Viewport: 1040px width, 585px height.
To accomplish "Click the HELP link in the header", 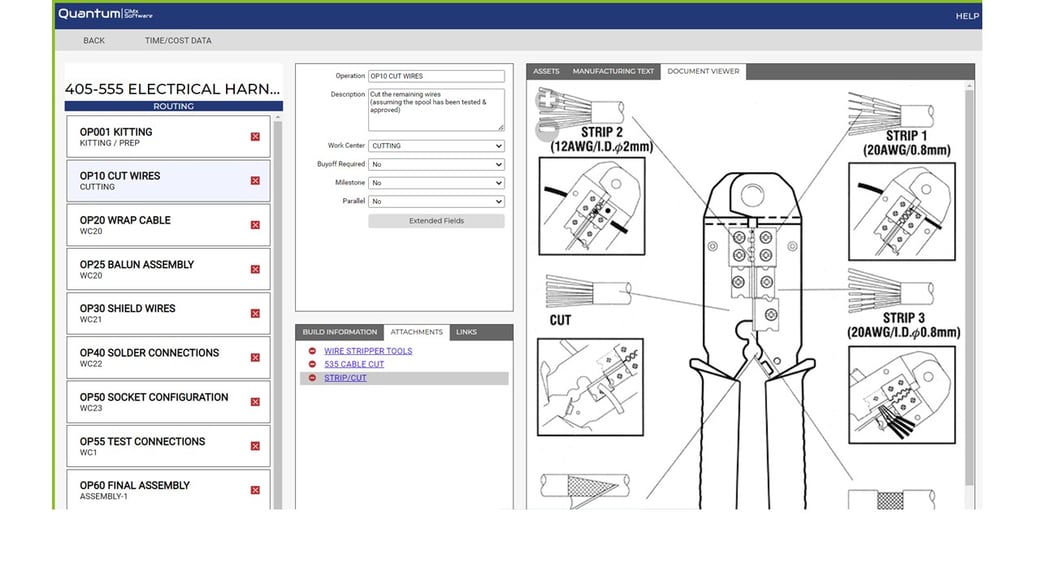I will click(966, 16).
